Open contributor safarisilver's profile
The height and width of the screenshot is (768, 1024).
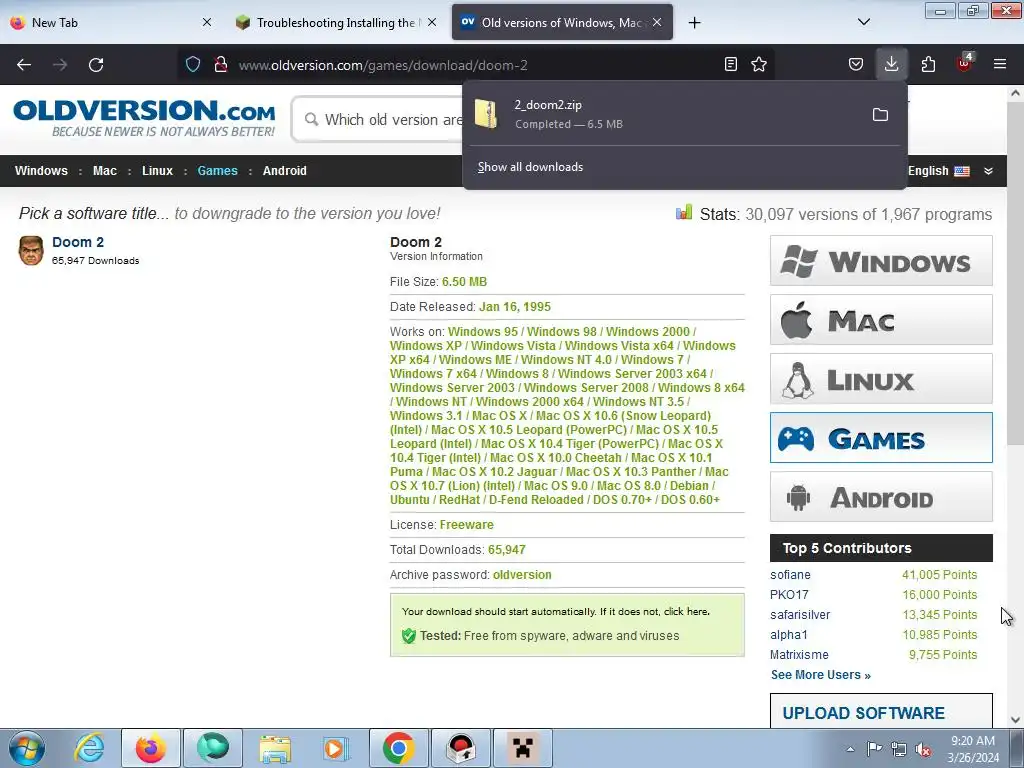click(800, 615)
